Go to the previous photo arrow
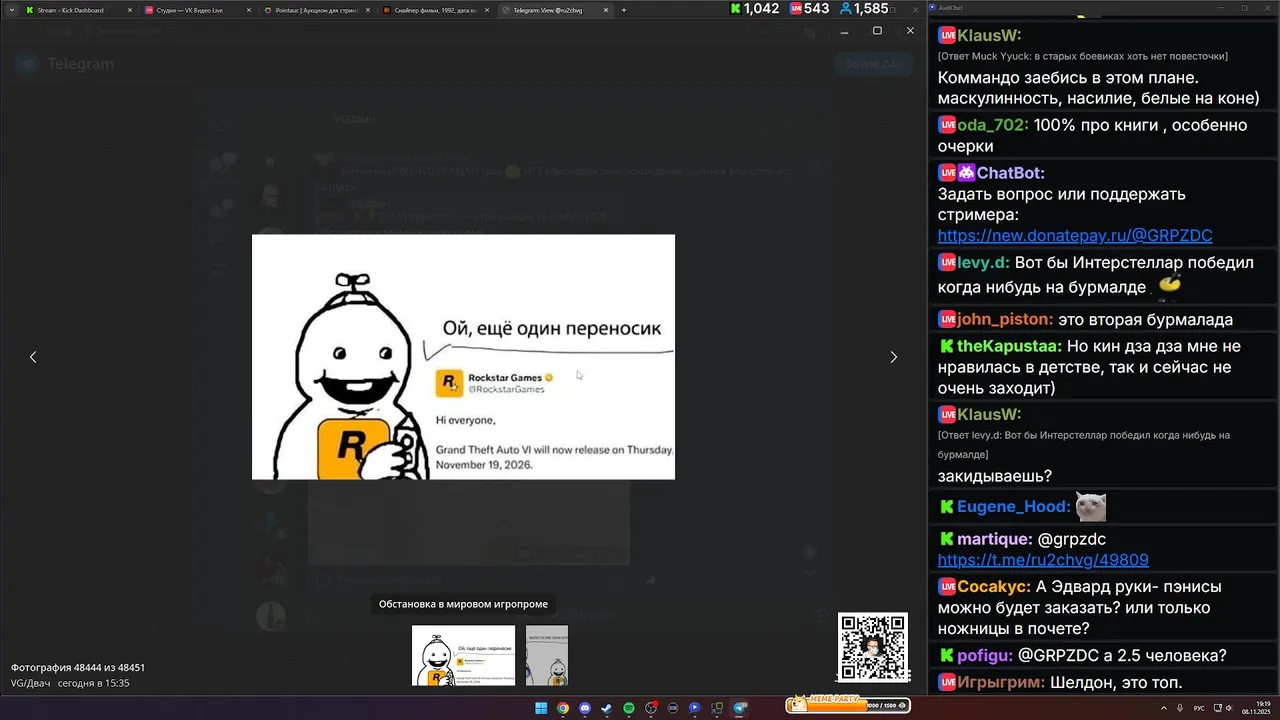1280x720 pixels. pos(33,357)
